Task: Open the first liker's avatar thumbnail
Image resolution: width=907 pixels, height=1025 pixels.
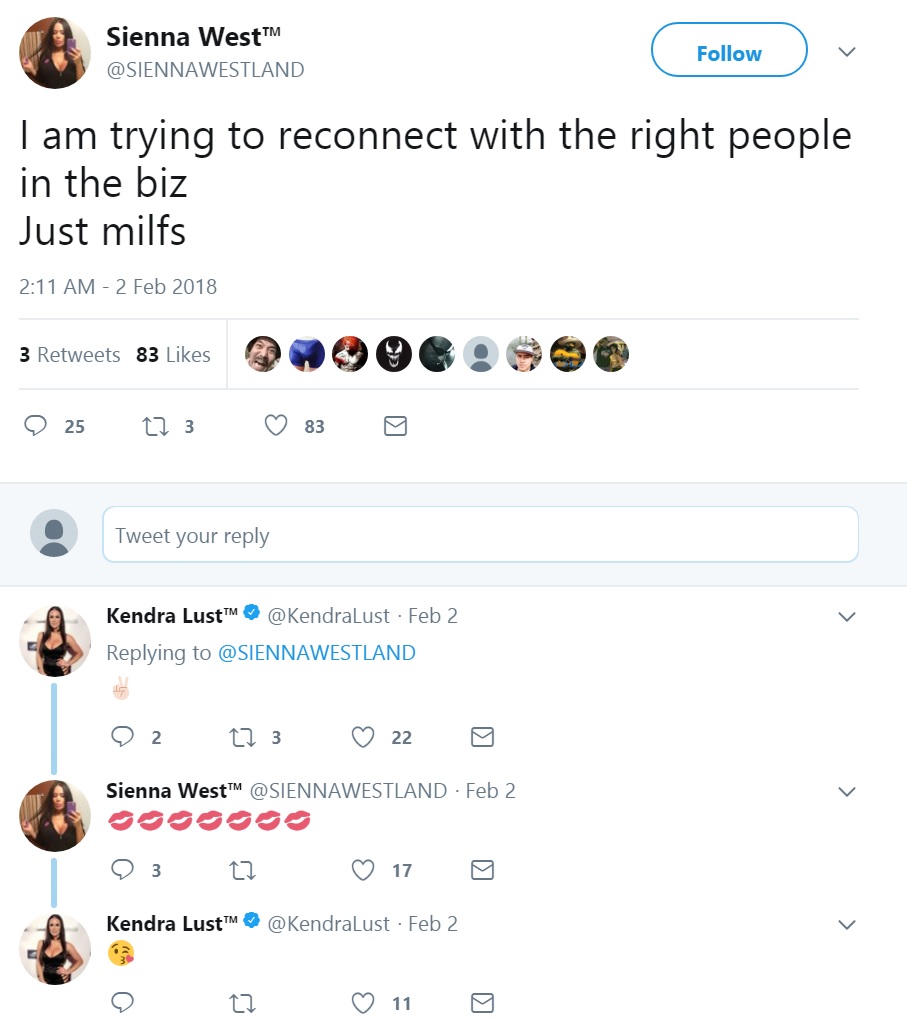Action: [x=263, y=354]
